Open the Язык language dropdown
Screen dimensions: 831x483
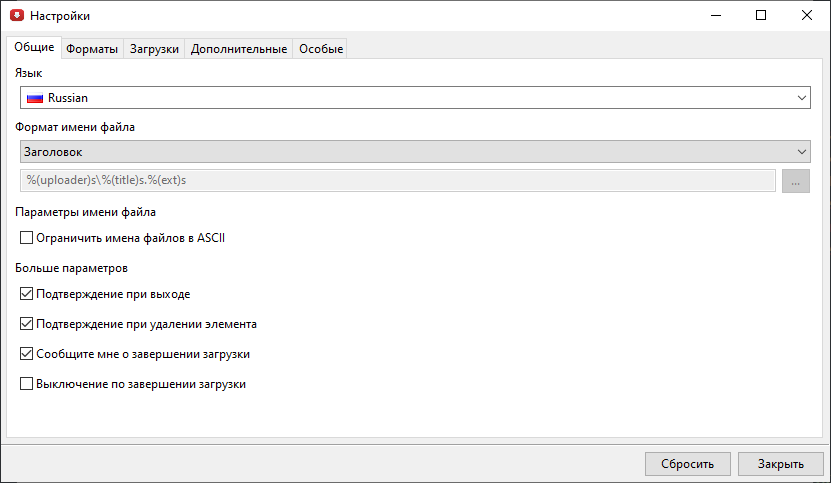click(414, 98)
